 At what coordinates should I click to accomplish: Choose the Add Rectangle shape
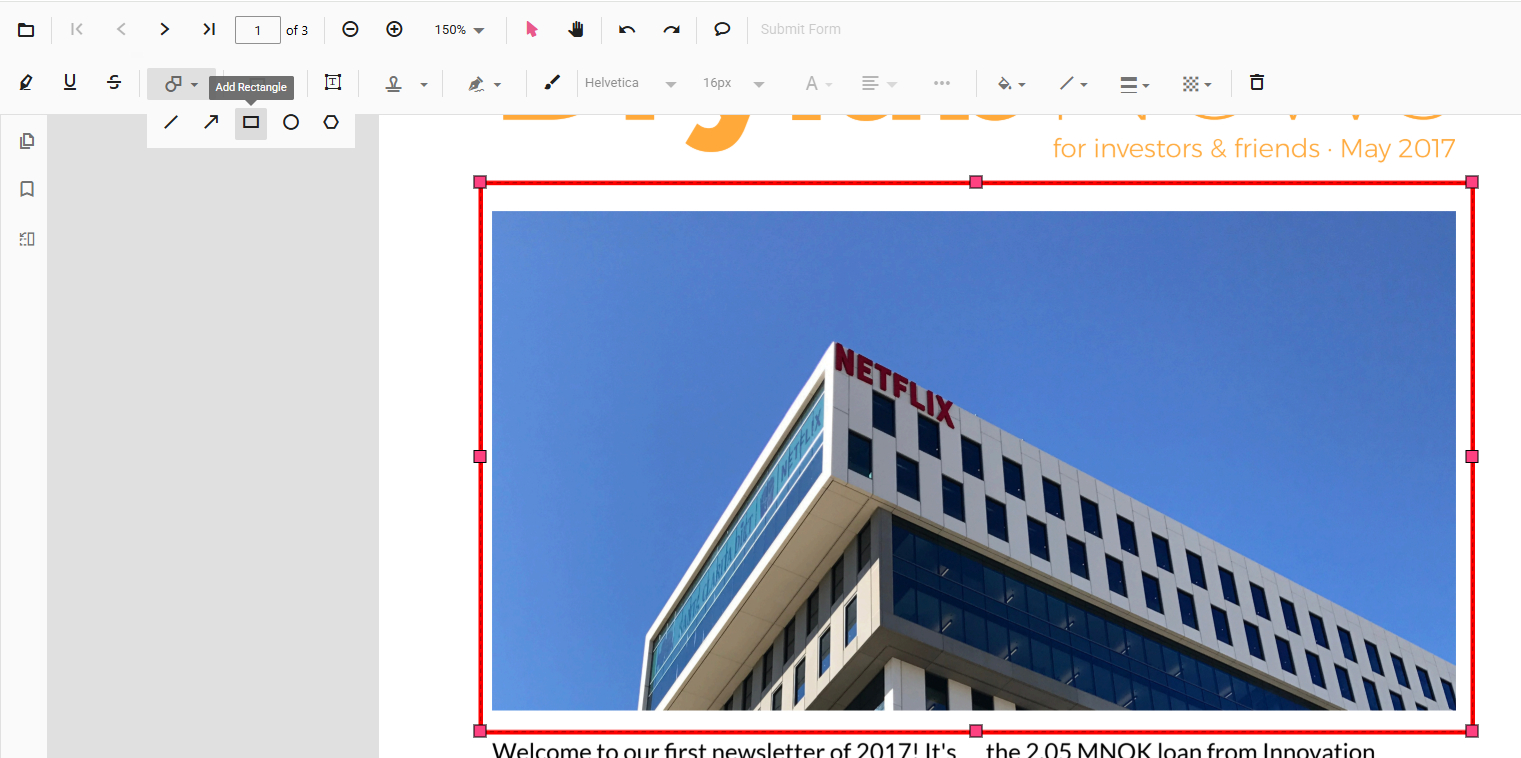click(x=251, y=122)
